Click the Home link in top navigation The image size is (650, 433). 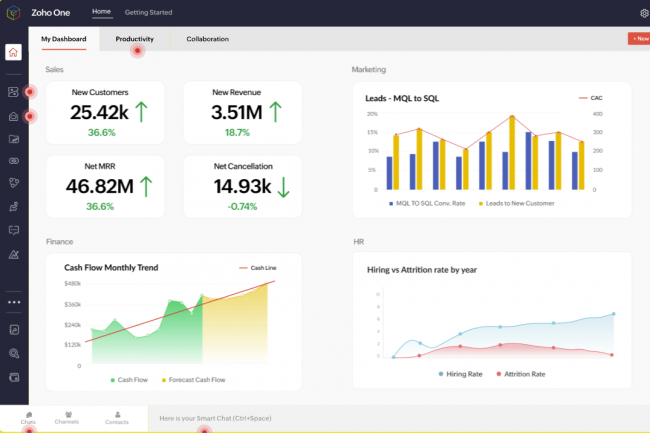101,13
